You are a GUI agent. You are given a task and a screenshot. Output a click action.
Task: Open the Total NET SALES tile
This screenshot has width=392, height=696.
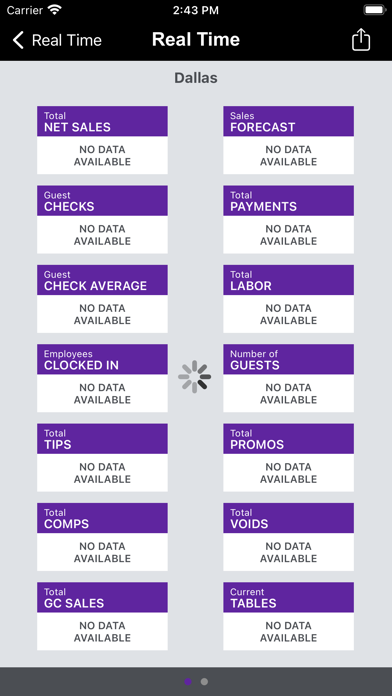[x=102, y=140]
